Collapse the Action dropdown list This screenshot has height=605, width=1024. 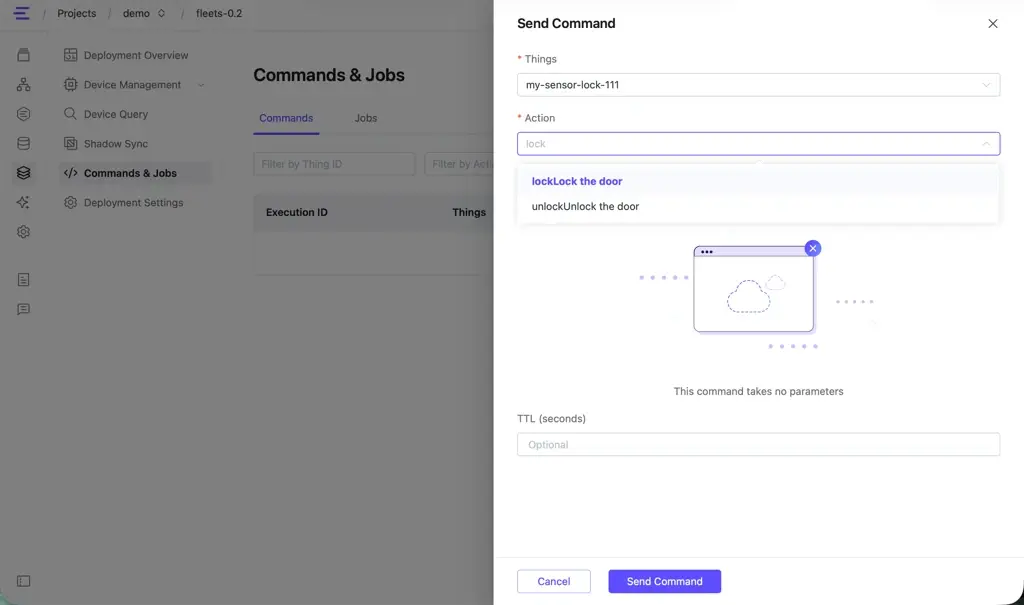point(986,144)
